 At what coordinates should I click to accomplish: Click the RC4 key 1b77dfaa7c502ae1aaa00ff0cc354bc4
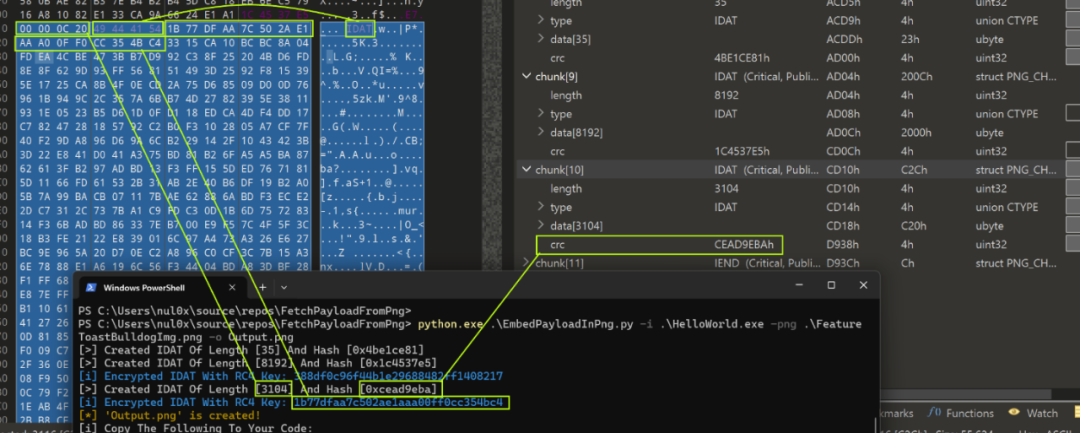coord(400,402)
